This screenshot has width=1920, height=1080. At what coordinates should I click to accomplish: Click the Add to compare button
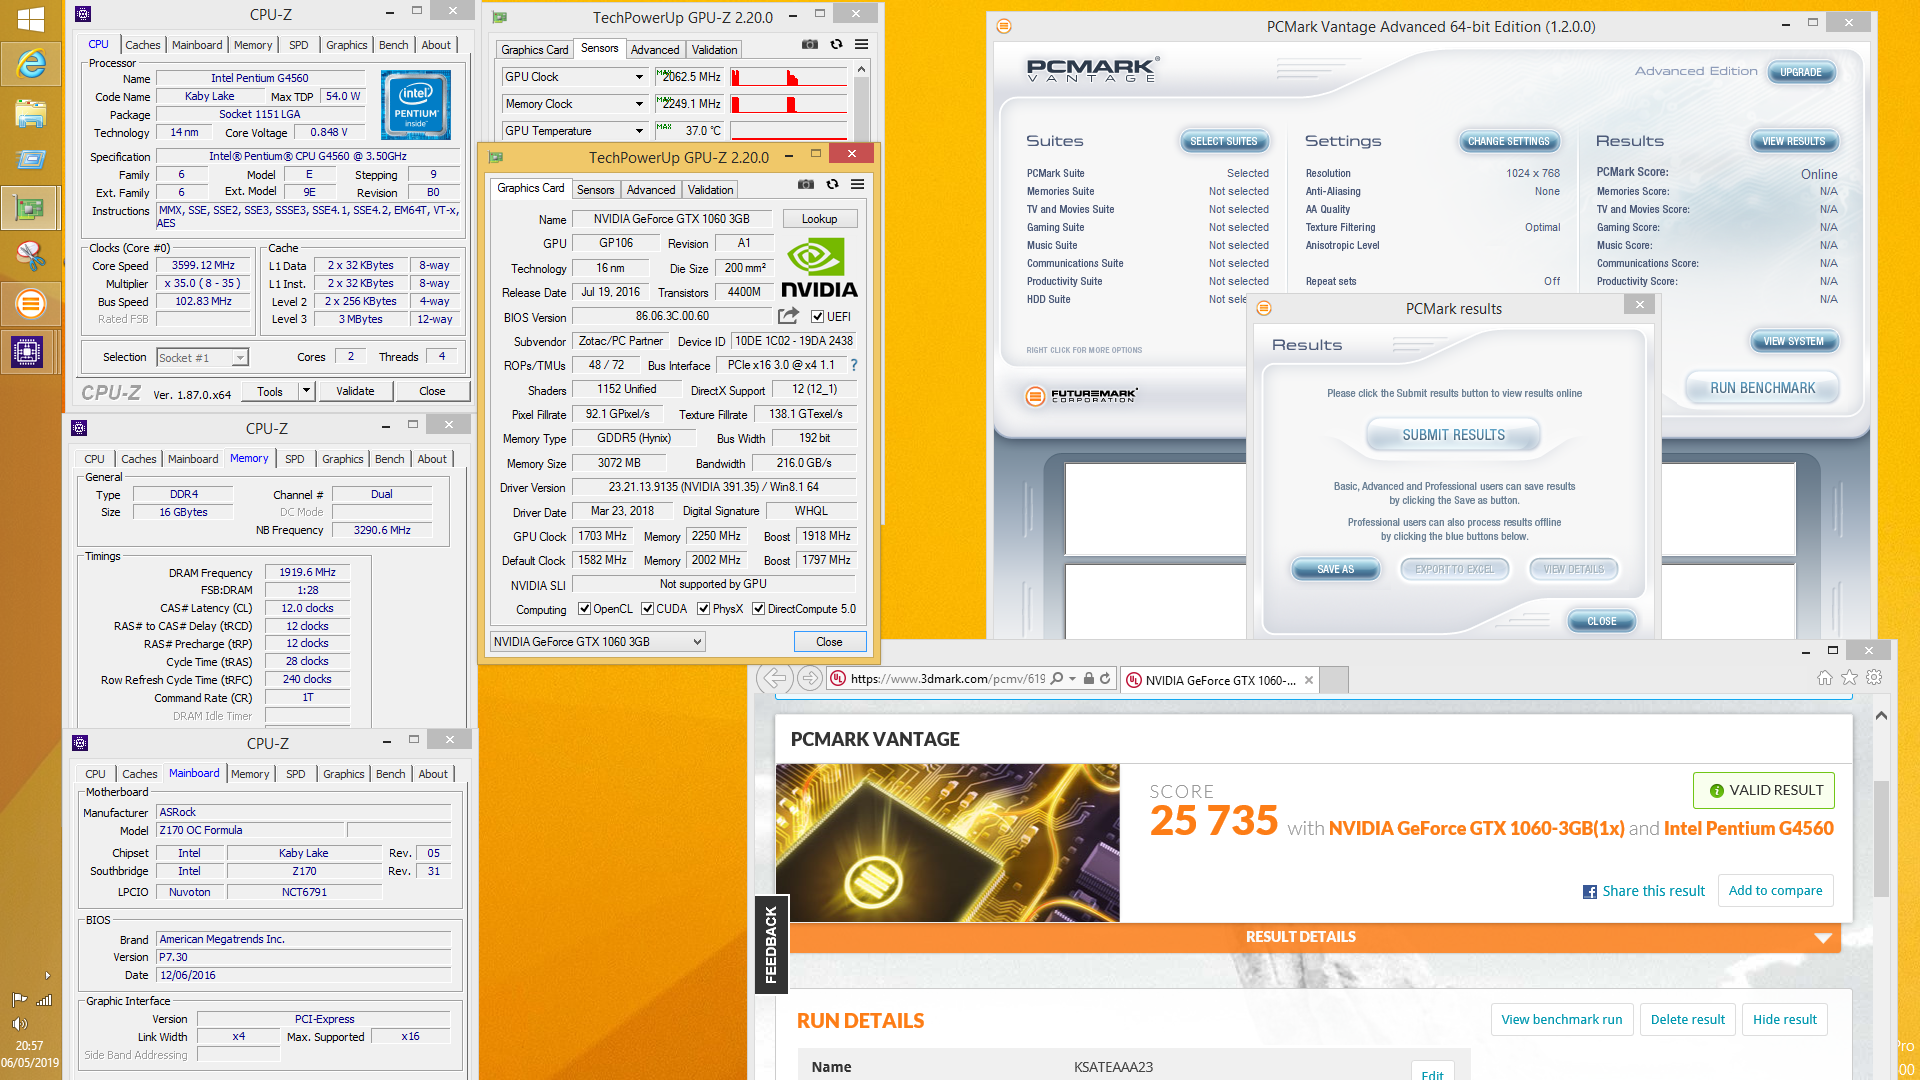1775,890
